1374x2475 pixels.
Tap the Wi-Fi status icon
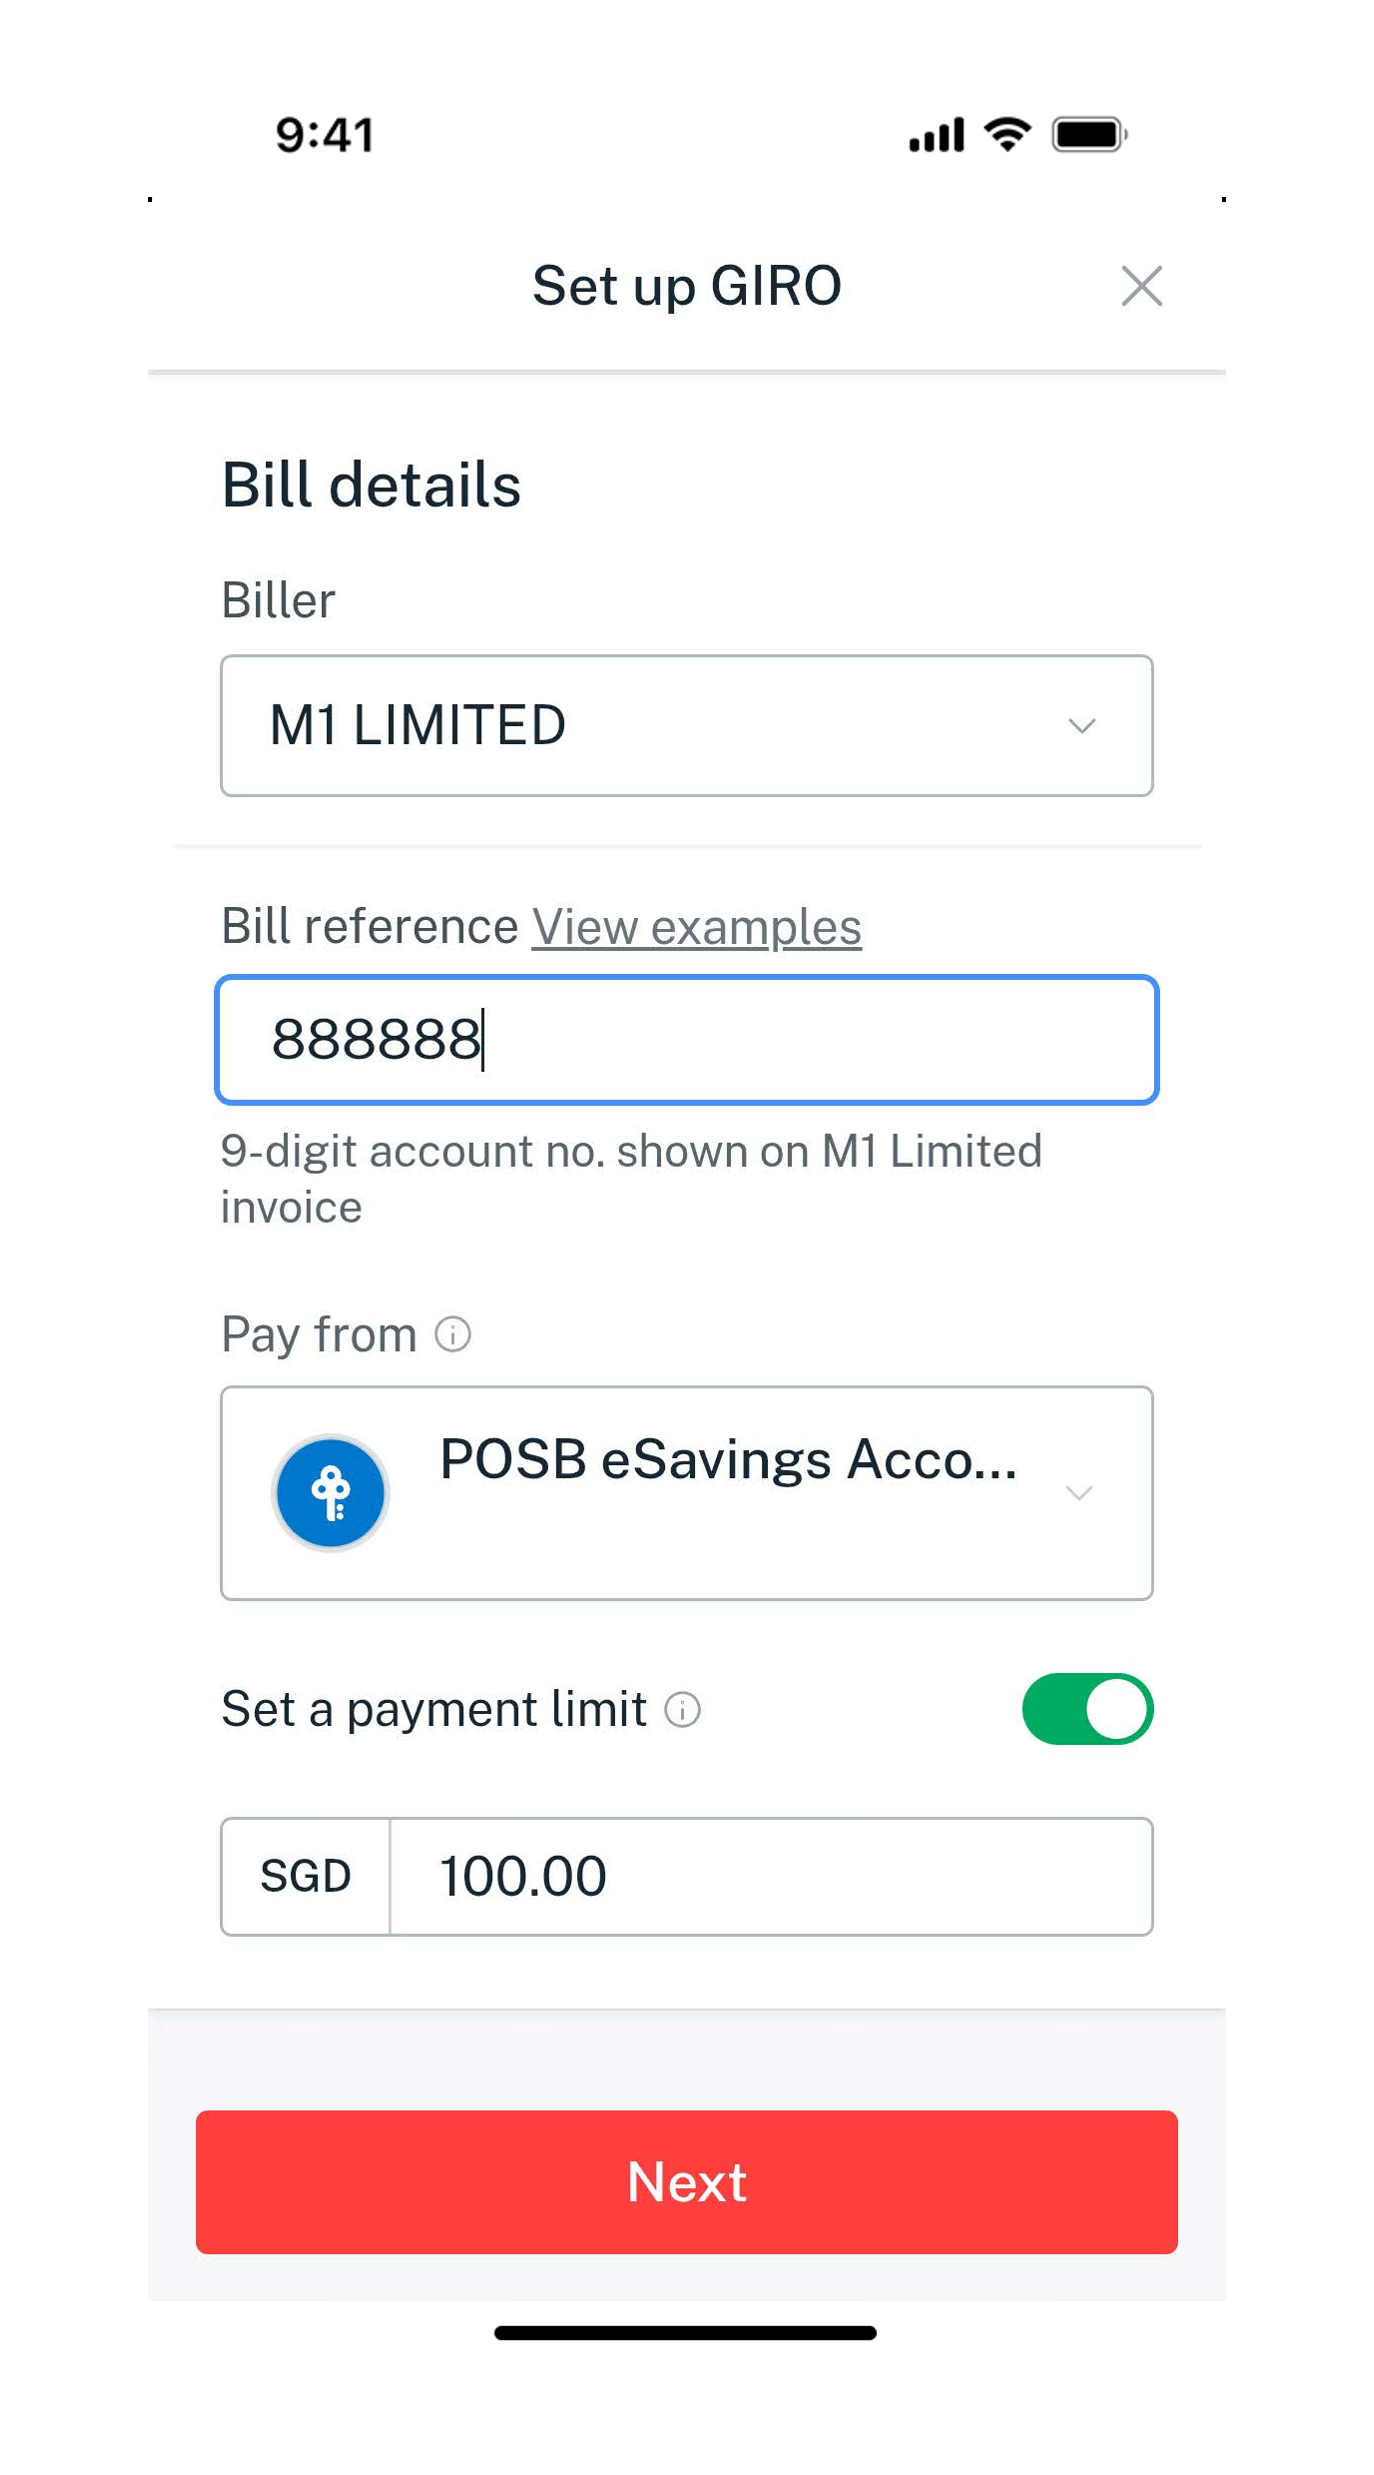(1007, 134)
